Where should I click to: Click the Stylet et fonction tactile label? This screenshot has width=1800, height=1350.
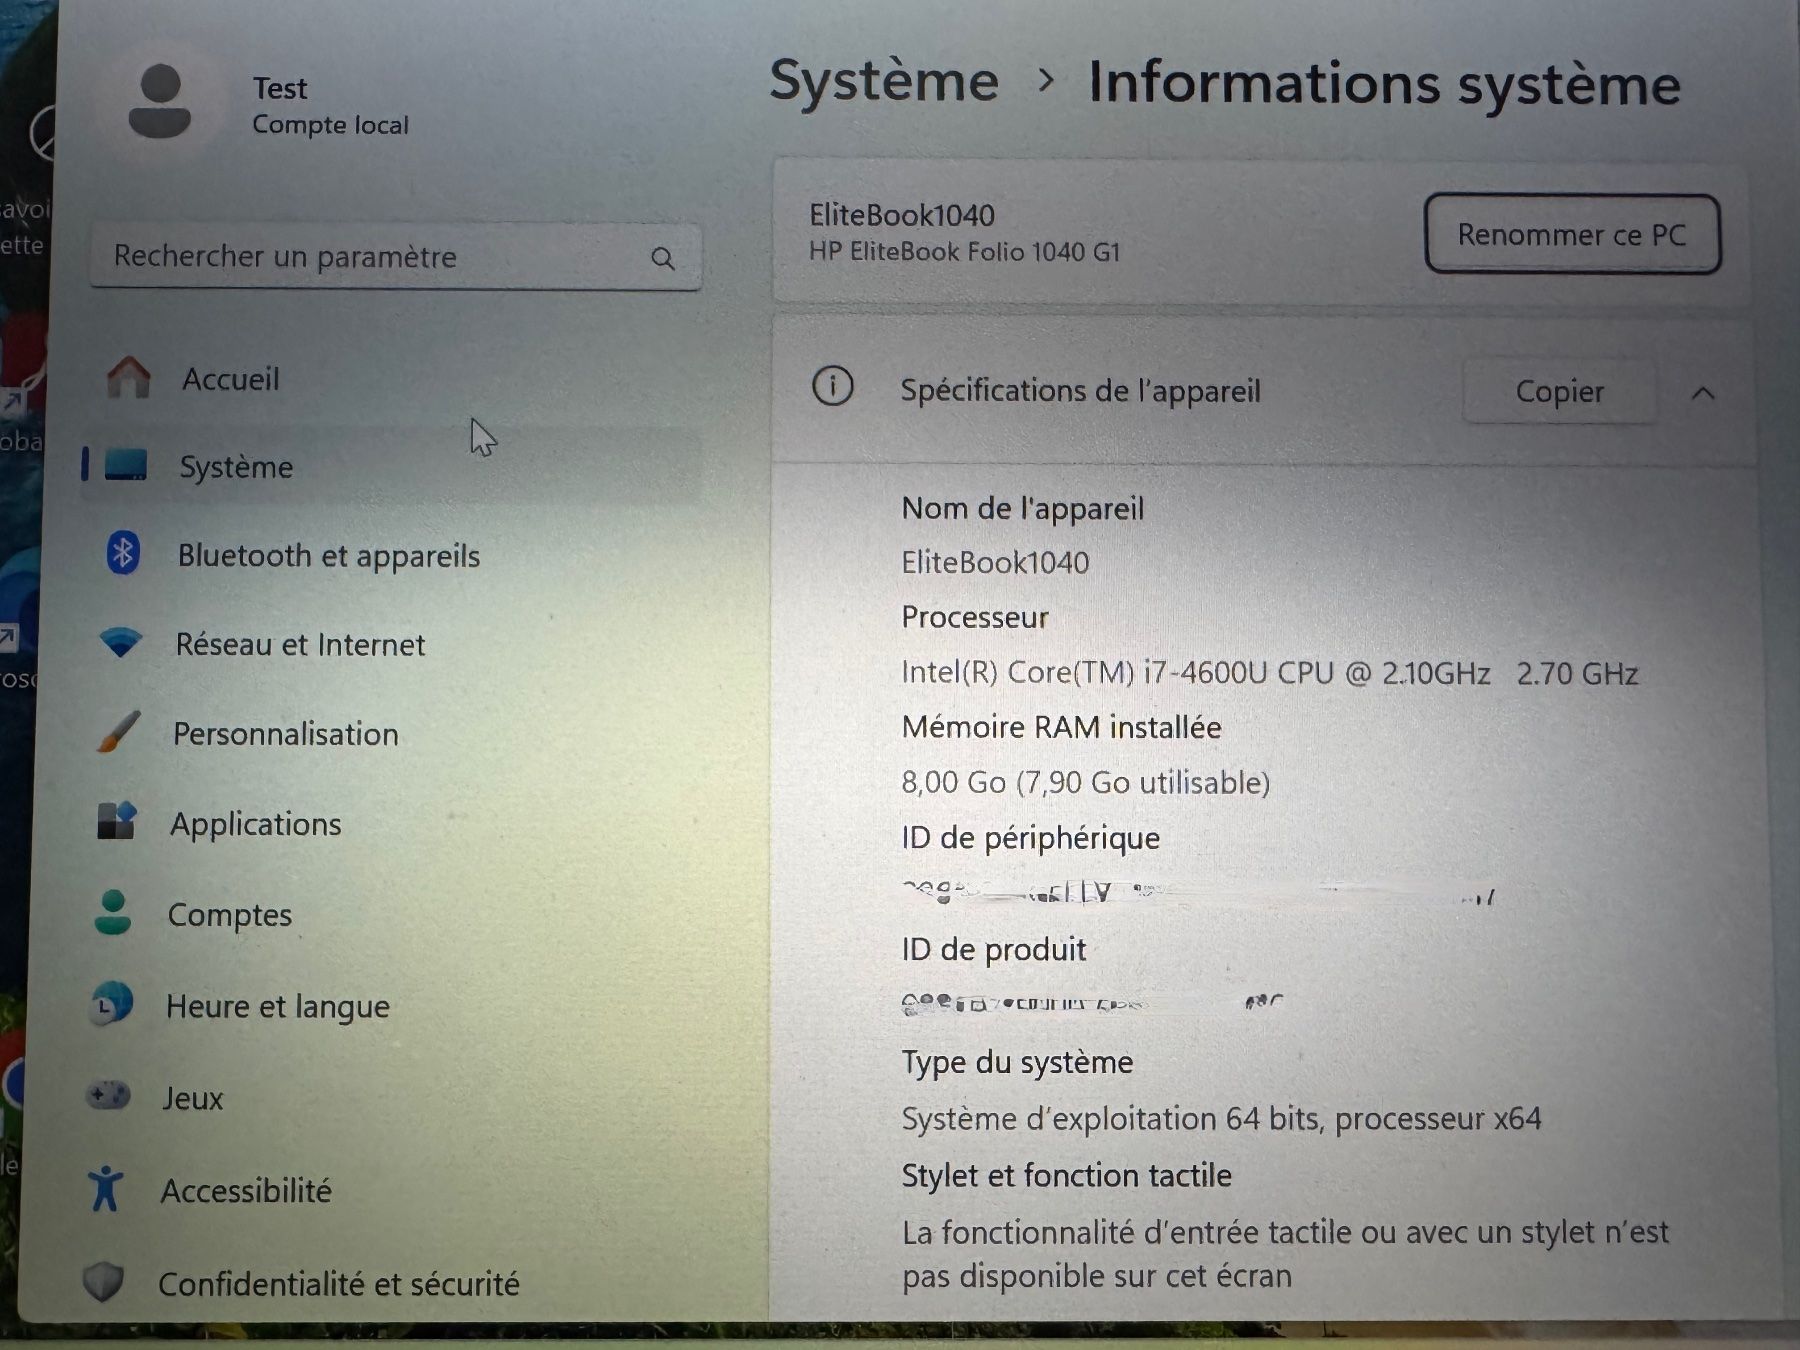1066,1175
